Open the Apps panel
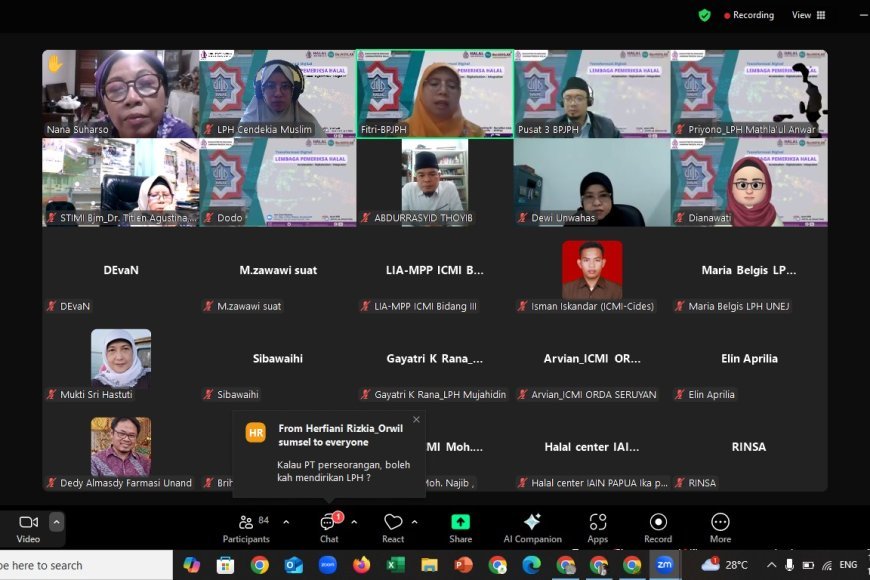 [598, 528]
